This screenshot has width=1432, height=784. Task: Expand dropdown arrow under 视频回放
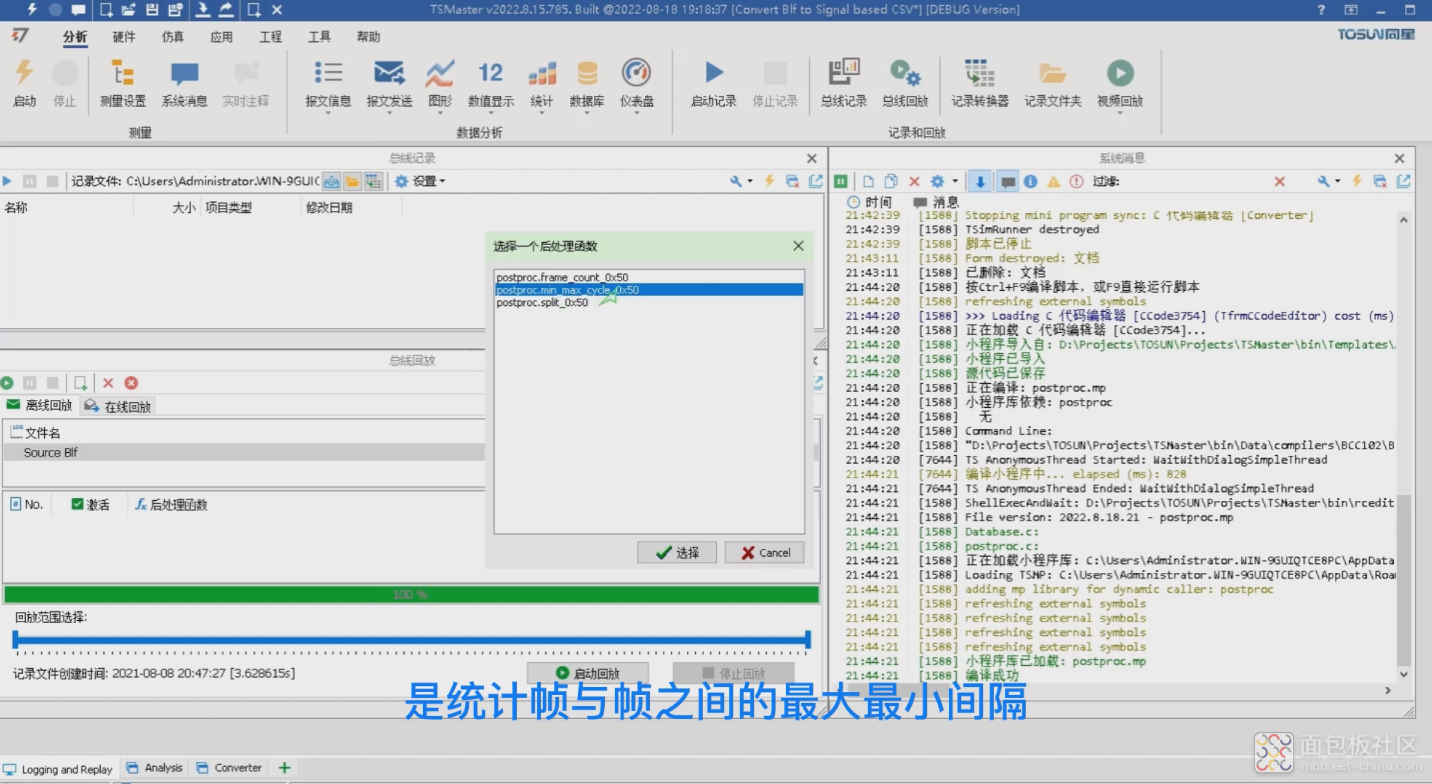[x=1120, y=113]
